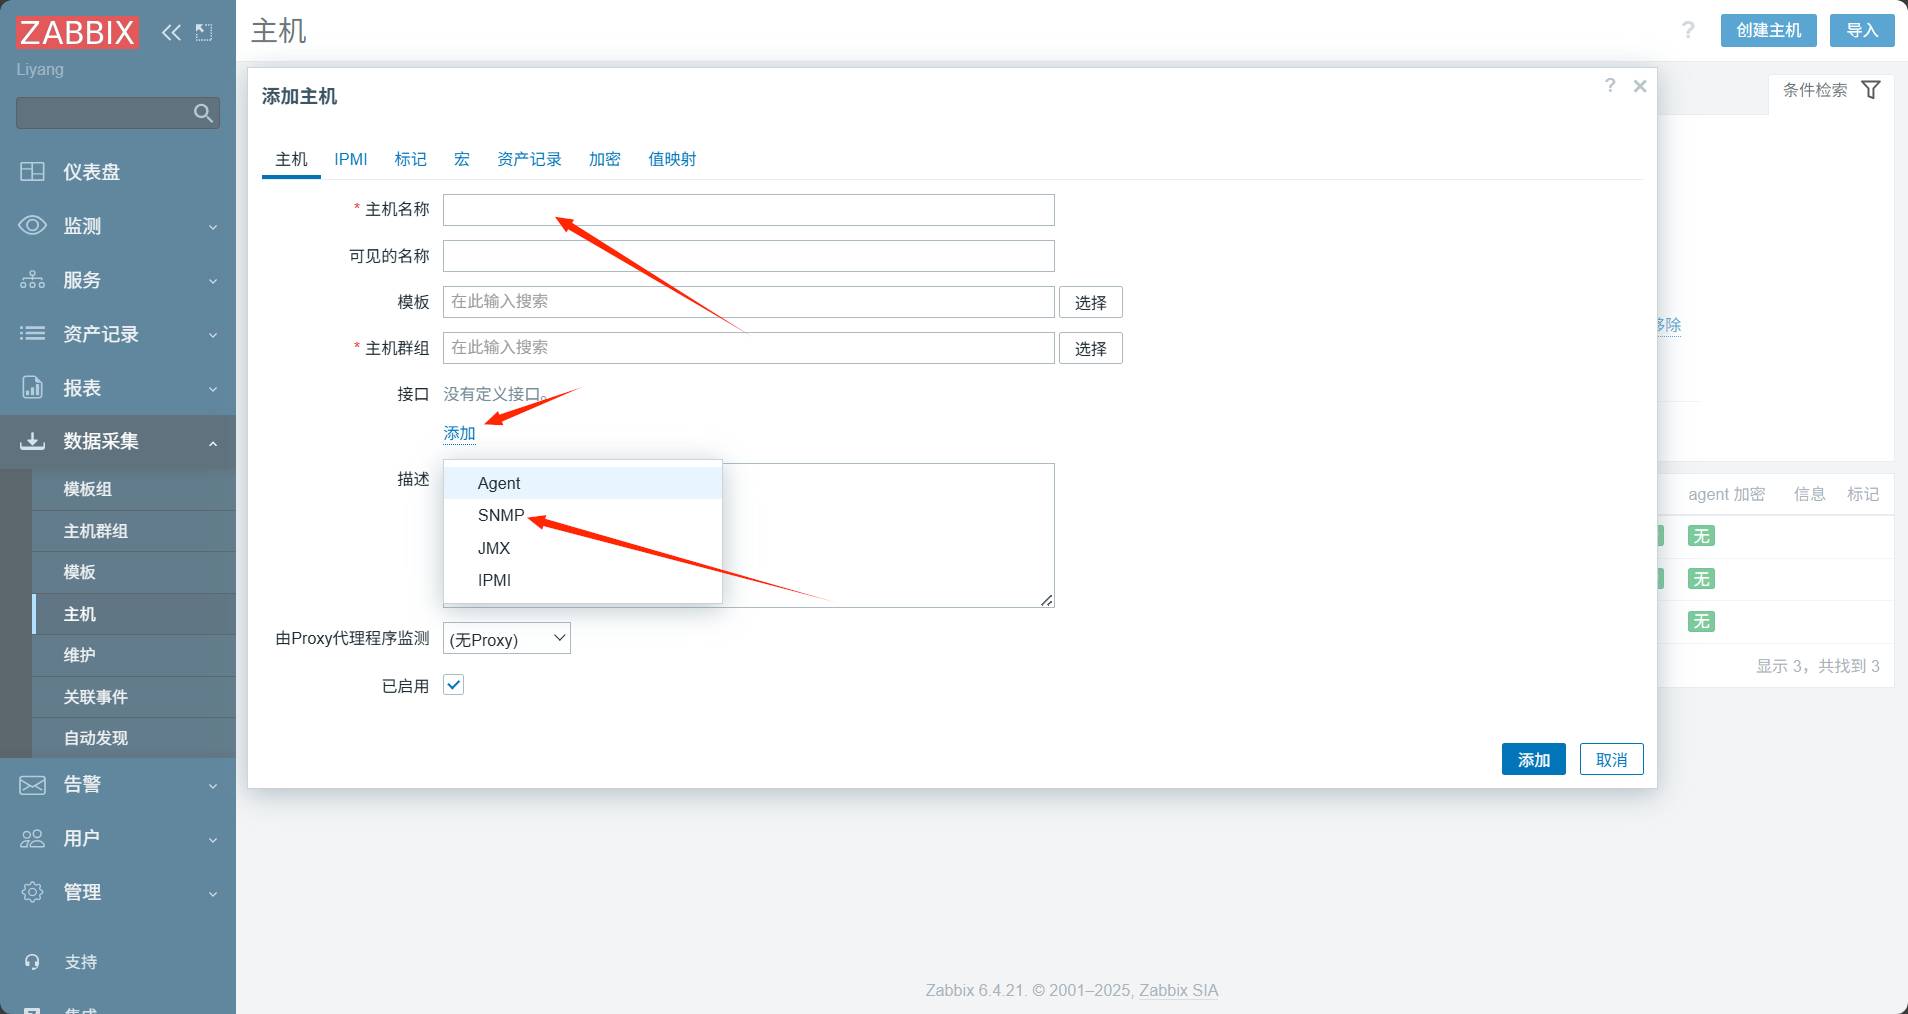This screenshot has height=1014, width=1908.
Task: Click 选择 button next to 模板
Action: [1091, 302]
